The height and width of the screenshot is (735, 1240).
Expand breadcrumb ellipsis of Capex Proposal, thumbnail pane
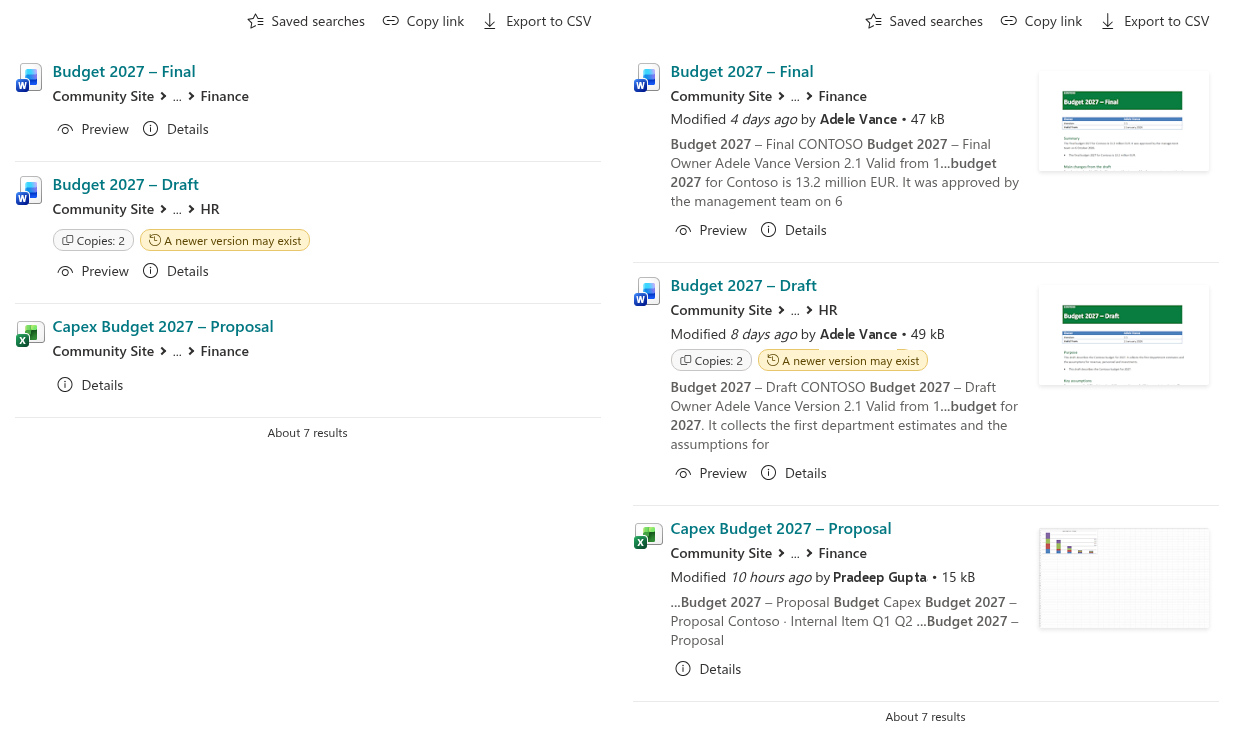[x=795, y=554]
